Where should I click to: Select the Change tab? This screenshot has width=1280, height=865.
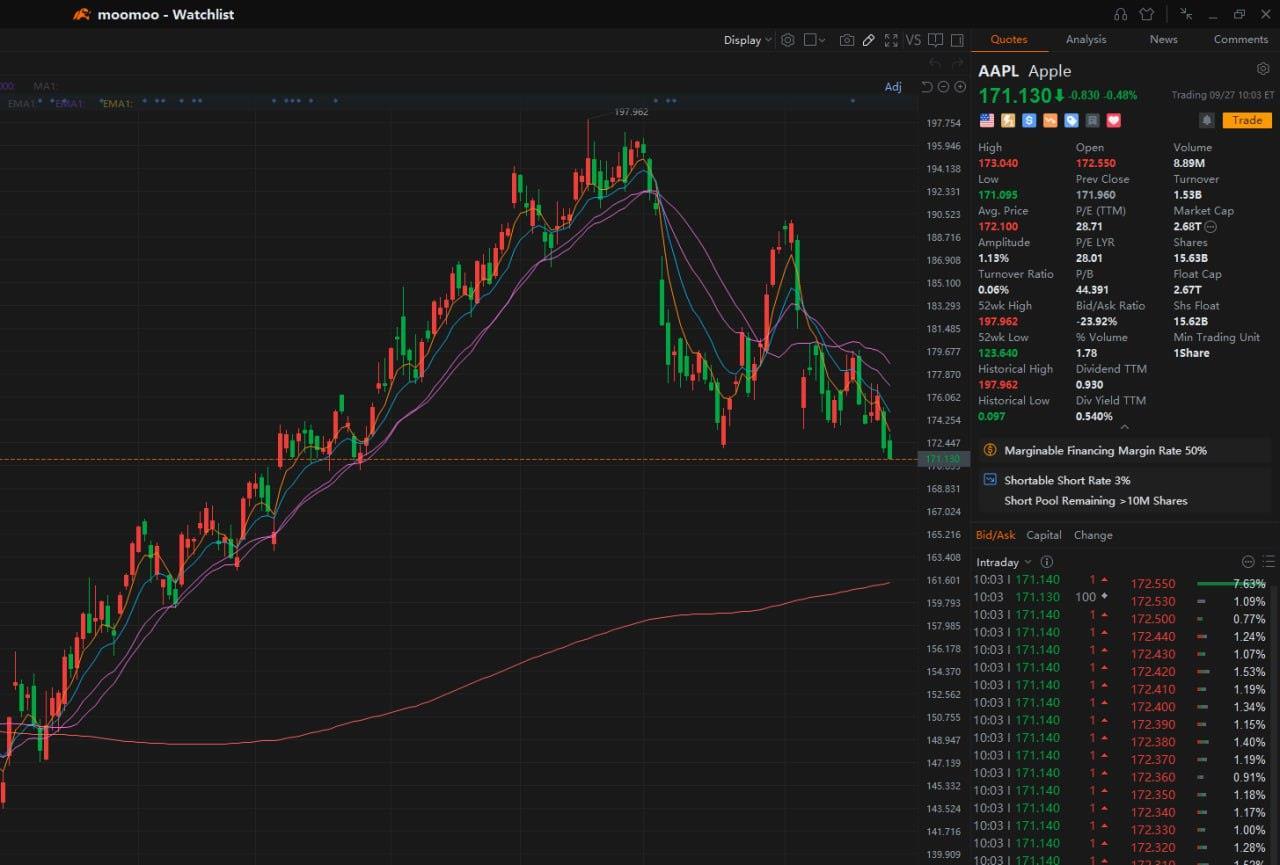[x=1093, y=535]
